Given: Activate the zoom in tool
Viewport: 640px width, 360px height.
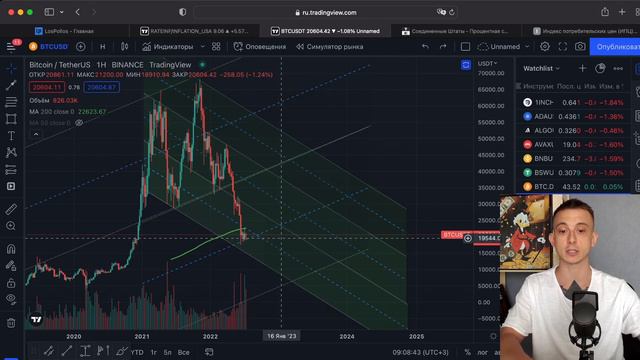Looking at the screenshot, I should (x=11, y=226).
